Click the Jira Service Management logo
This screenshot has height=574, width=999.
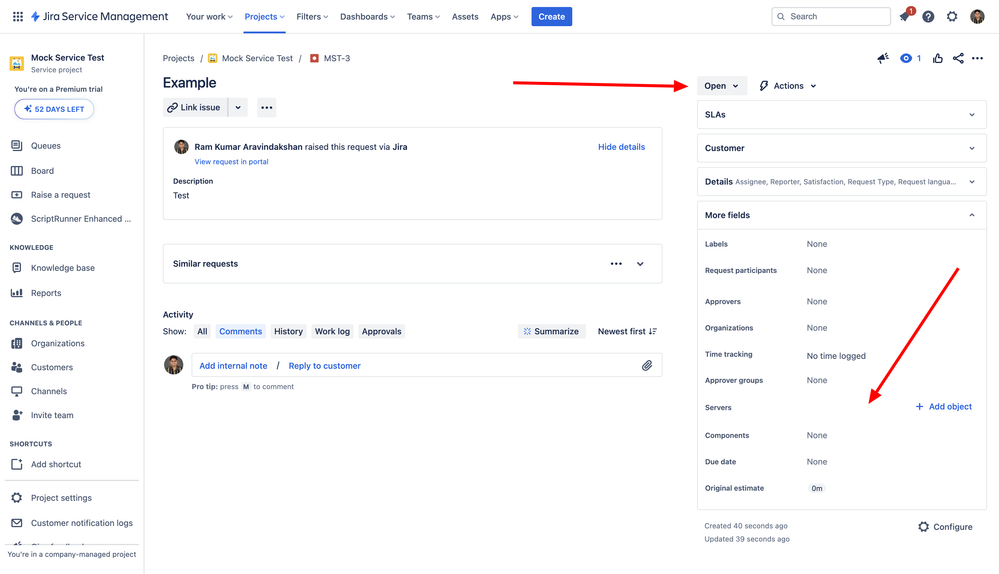pyautogui.click(x=99, y=17)
